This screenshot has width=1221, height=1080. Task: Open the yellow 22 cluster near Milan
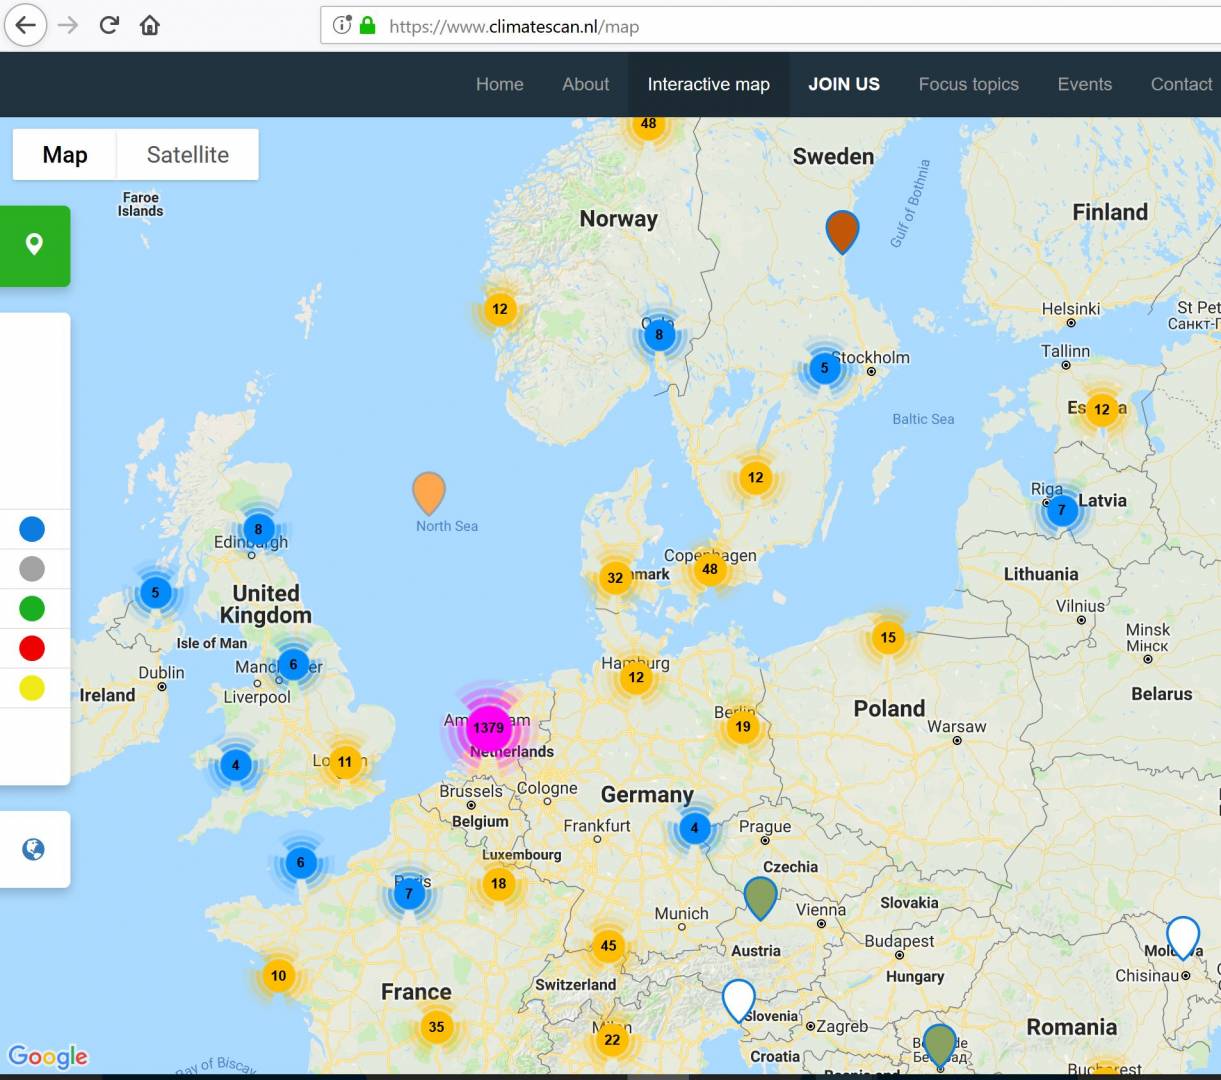[x=612, y=1040]
